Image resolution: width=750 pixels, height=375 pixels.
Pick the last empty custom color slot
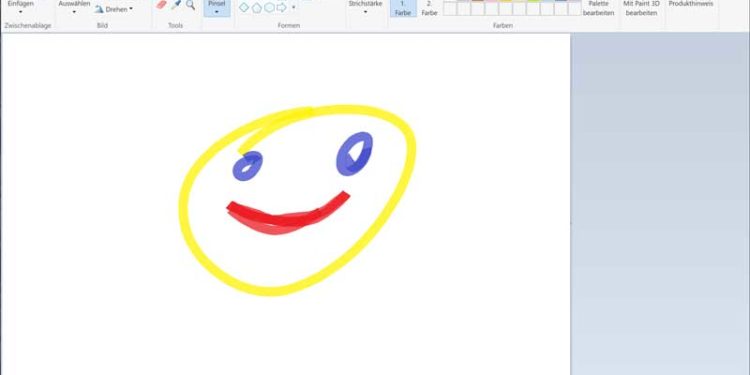coord(574,9)
